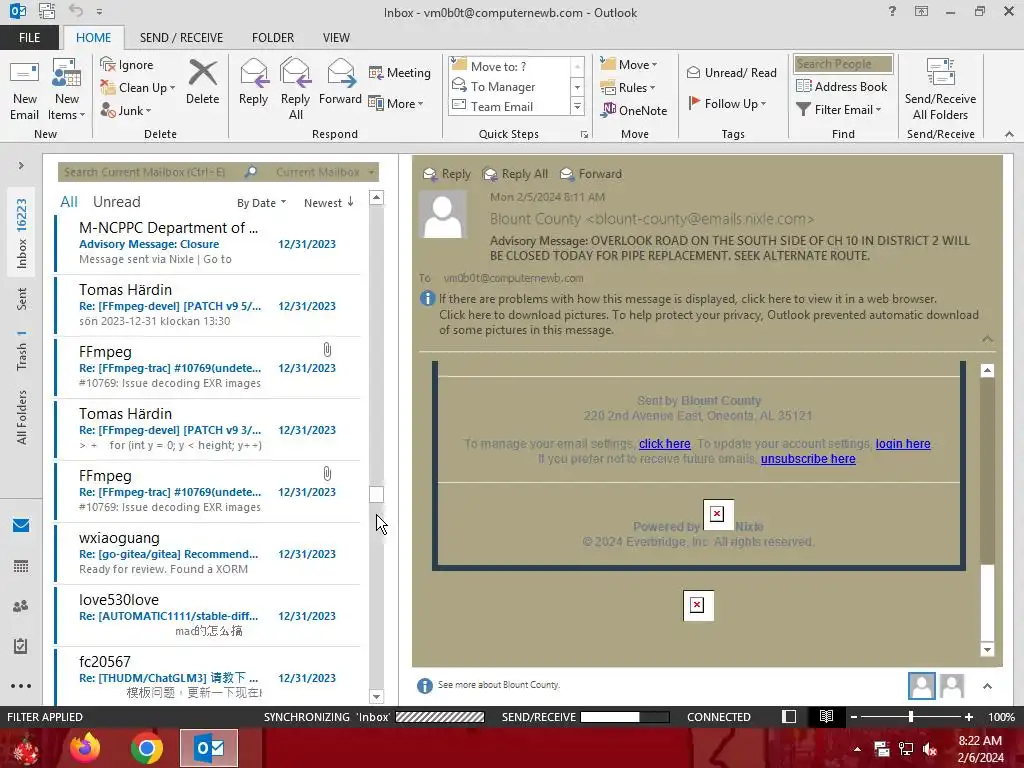This screenshot has height=768, width=1024.
Task: Select the To Manager quick step
Action: pyautogui.click(x=503, y=86)
